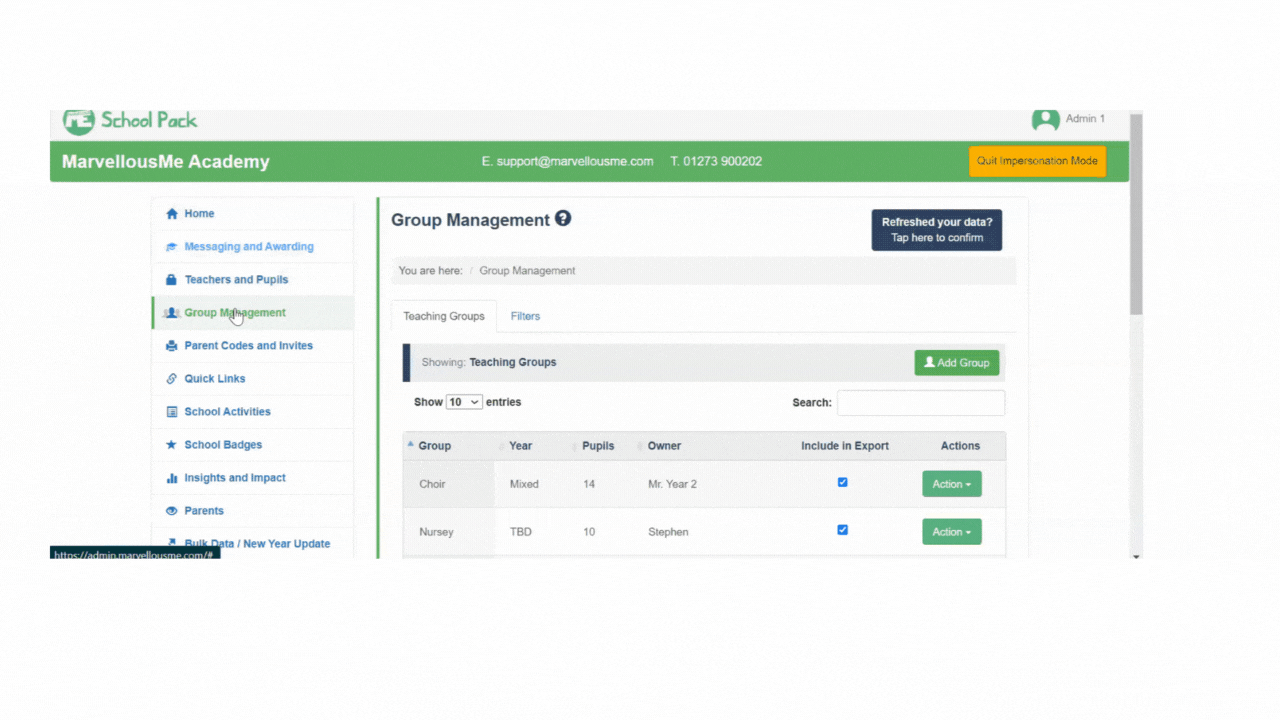Expand the Action dropdown for Nursey
The height and width of the screenshot is (720, 1280).
coord(951,532)
